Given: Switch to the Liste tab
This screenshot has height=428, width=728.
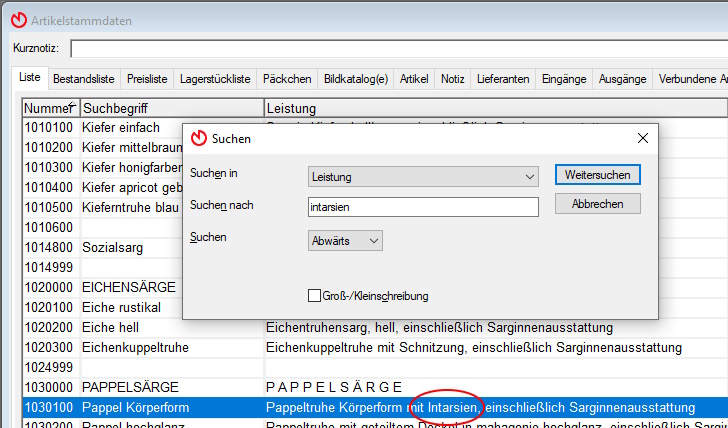Looking at the screenshot, I should 30,78.
